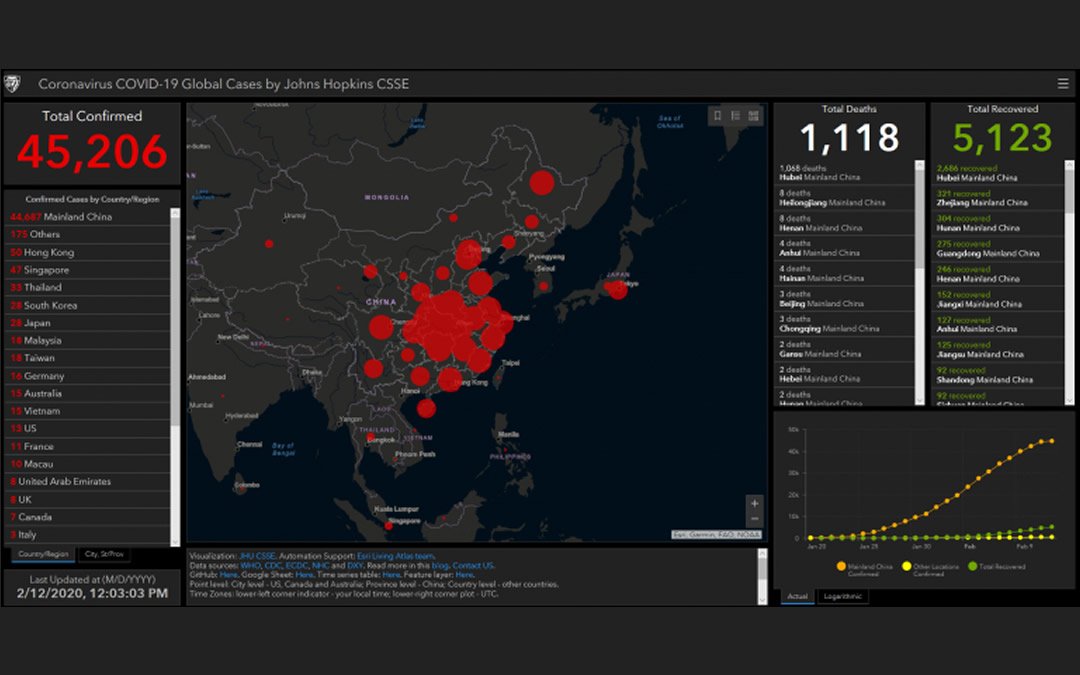Open the JHU CSSE link

pyautogui.click(x=257, y=556)
